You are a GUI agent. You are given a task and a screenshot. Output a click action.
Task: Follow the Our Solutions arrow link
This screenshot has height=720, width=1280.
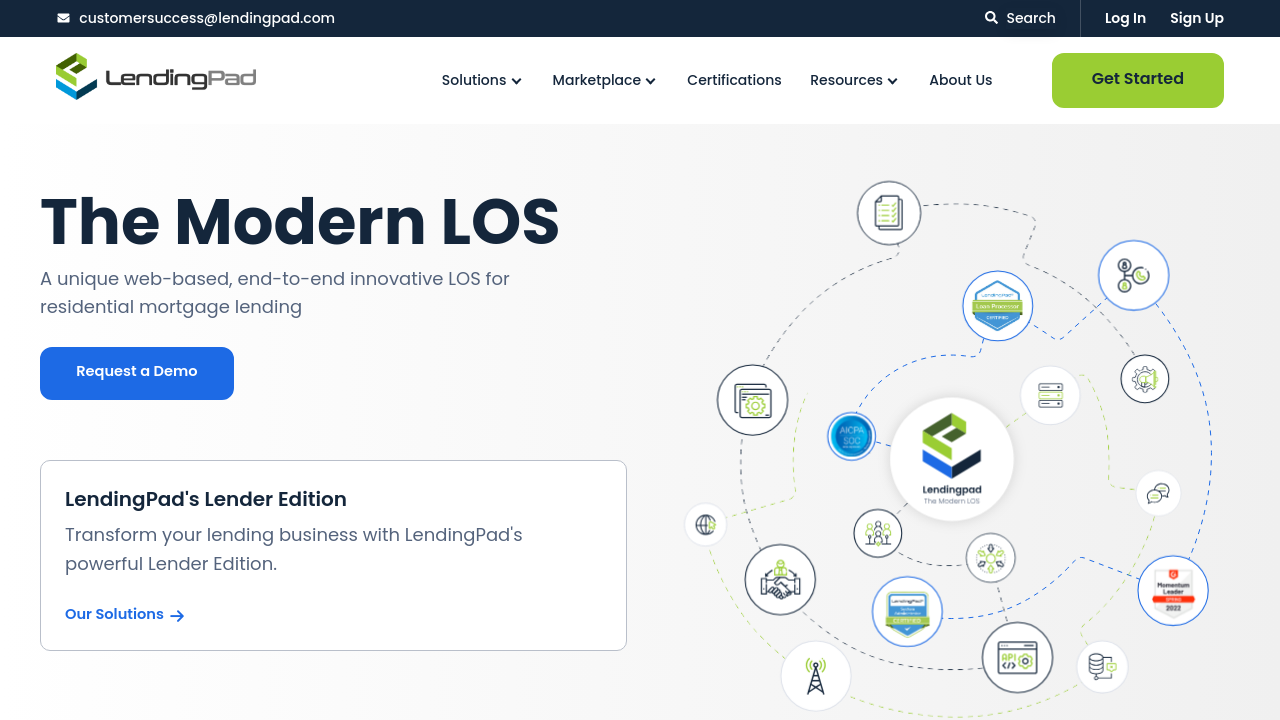click(124, 614)
